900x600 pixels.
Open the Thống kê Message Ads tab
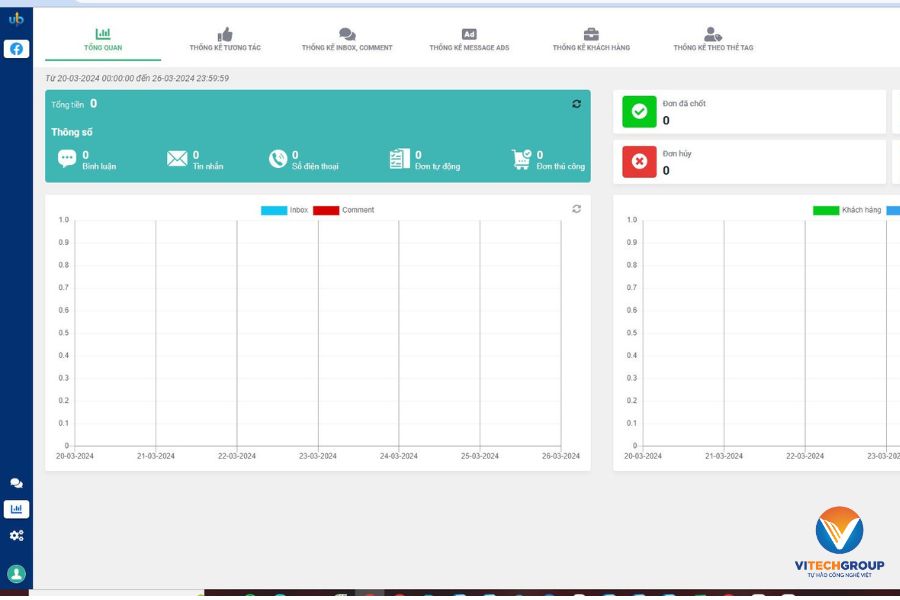pyautogui.click(x=469, y=40)
